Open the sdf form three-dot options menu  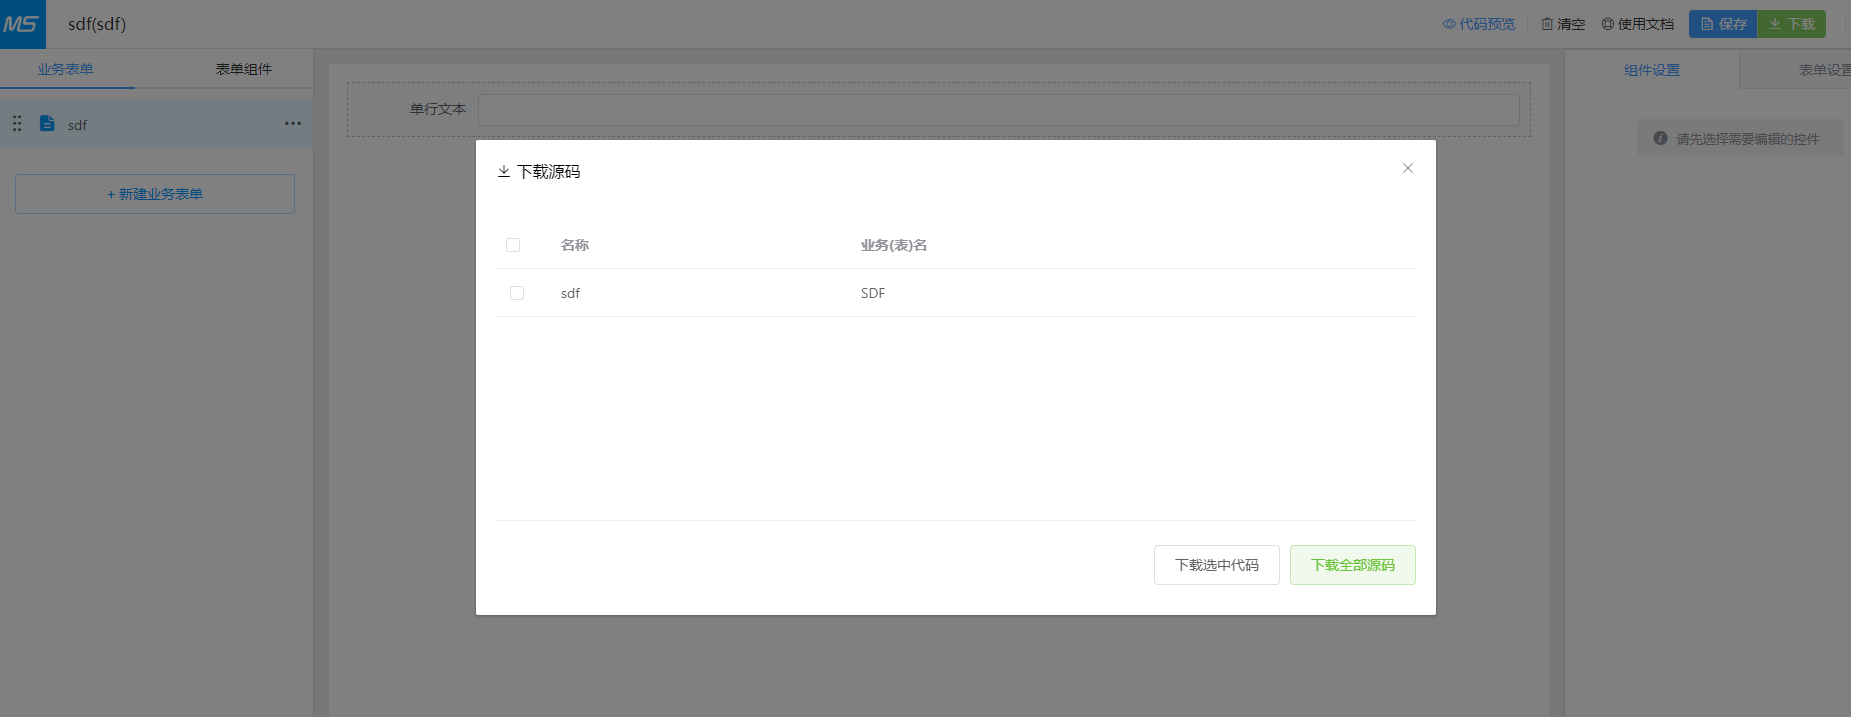point(292,124)
